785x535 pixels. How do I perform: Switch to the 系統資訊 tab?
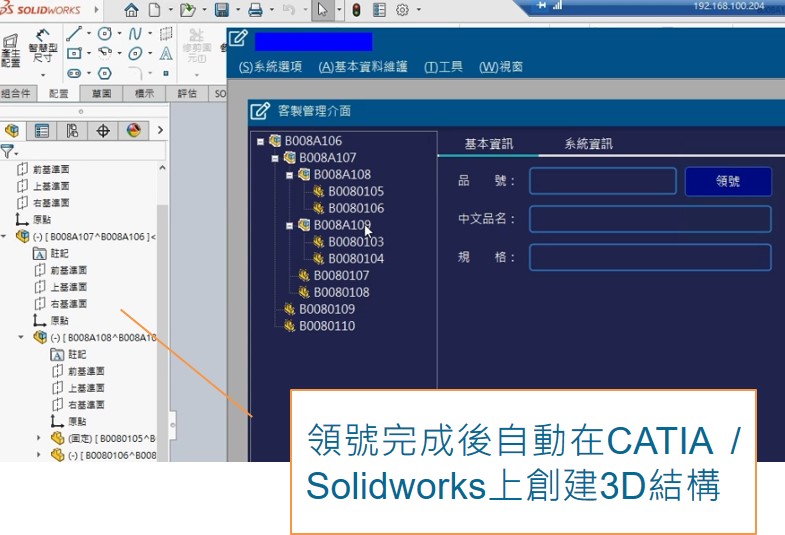click(x=588, y=144)
